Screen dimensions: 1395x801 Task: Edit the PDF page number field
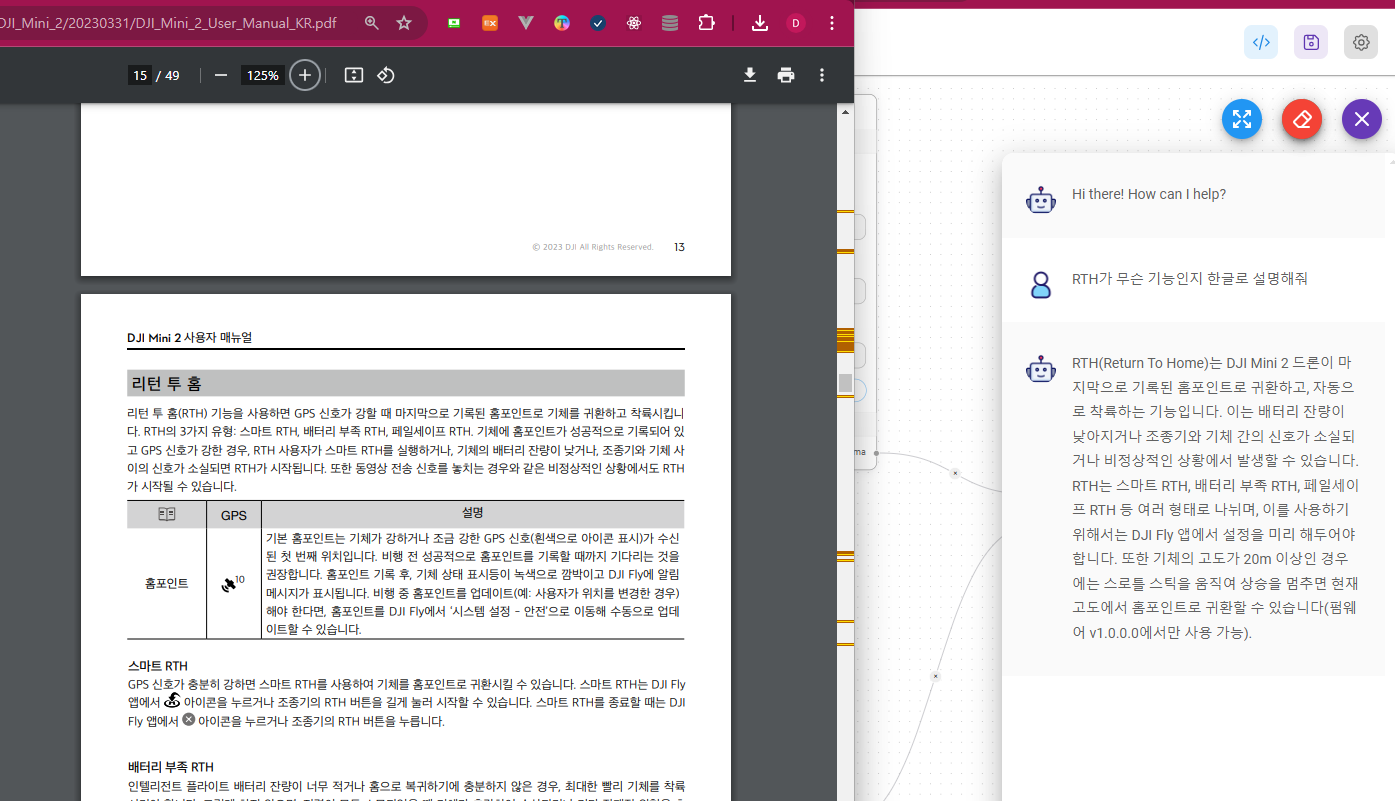pos(140,75)
